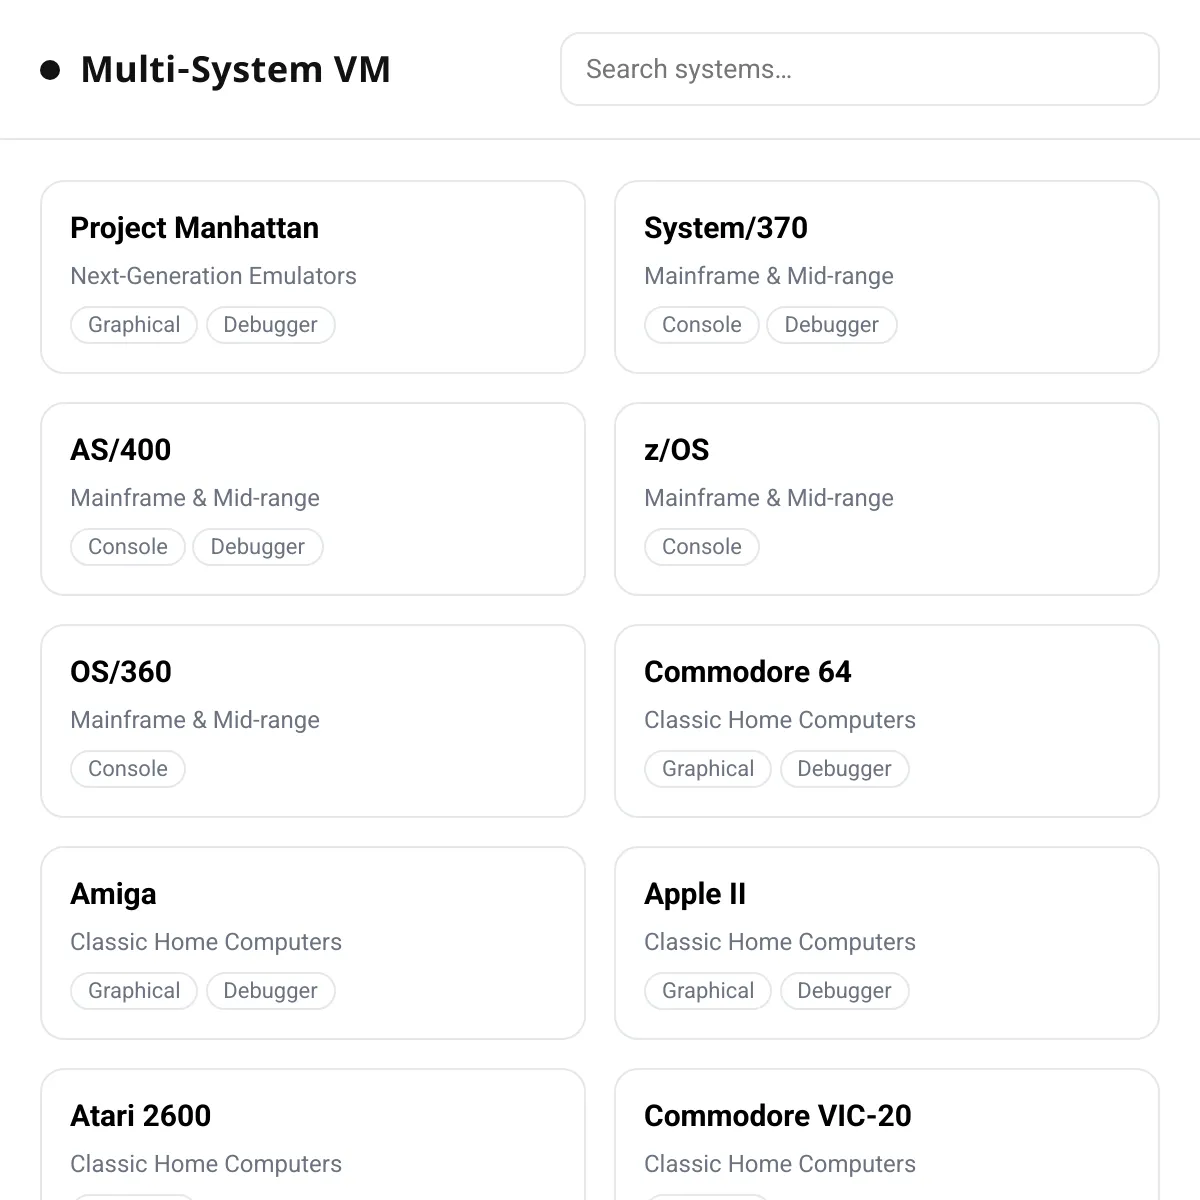
Task: Click the Debugger tag on Apple II
Action: coord(844,991)
